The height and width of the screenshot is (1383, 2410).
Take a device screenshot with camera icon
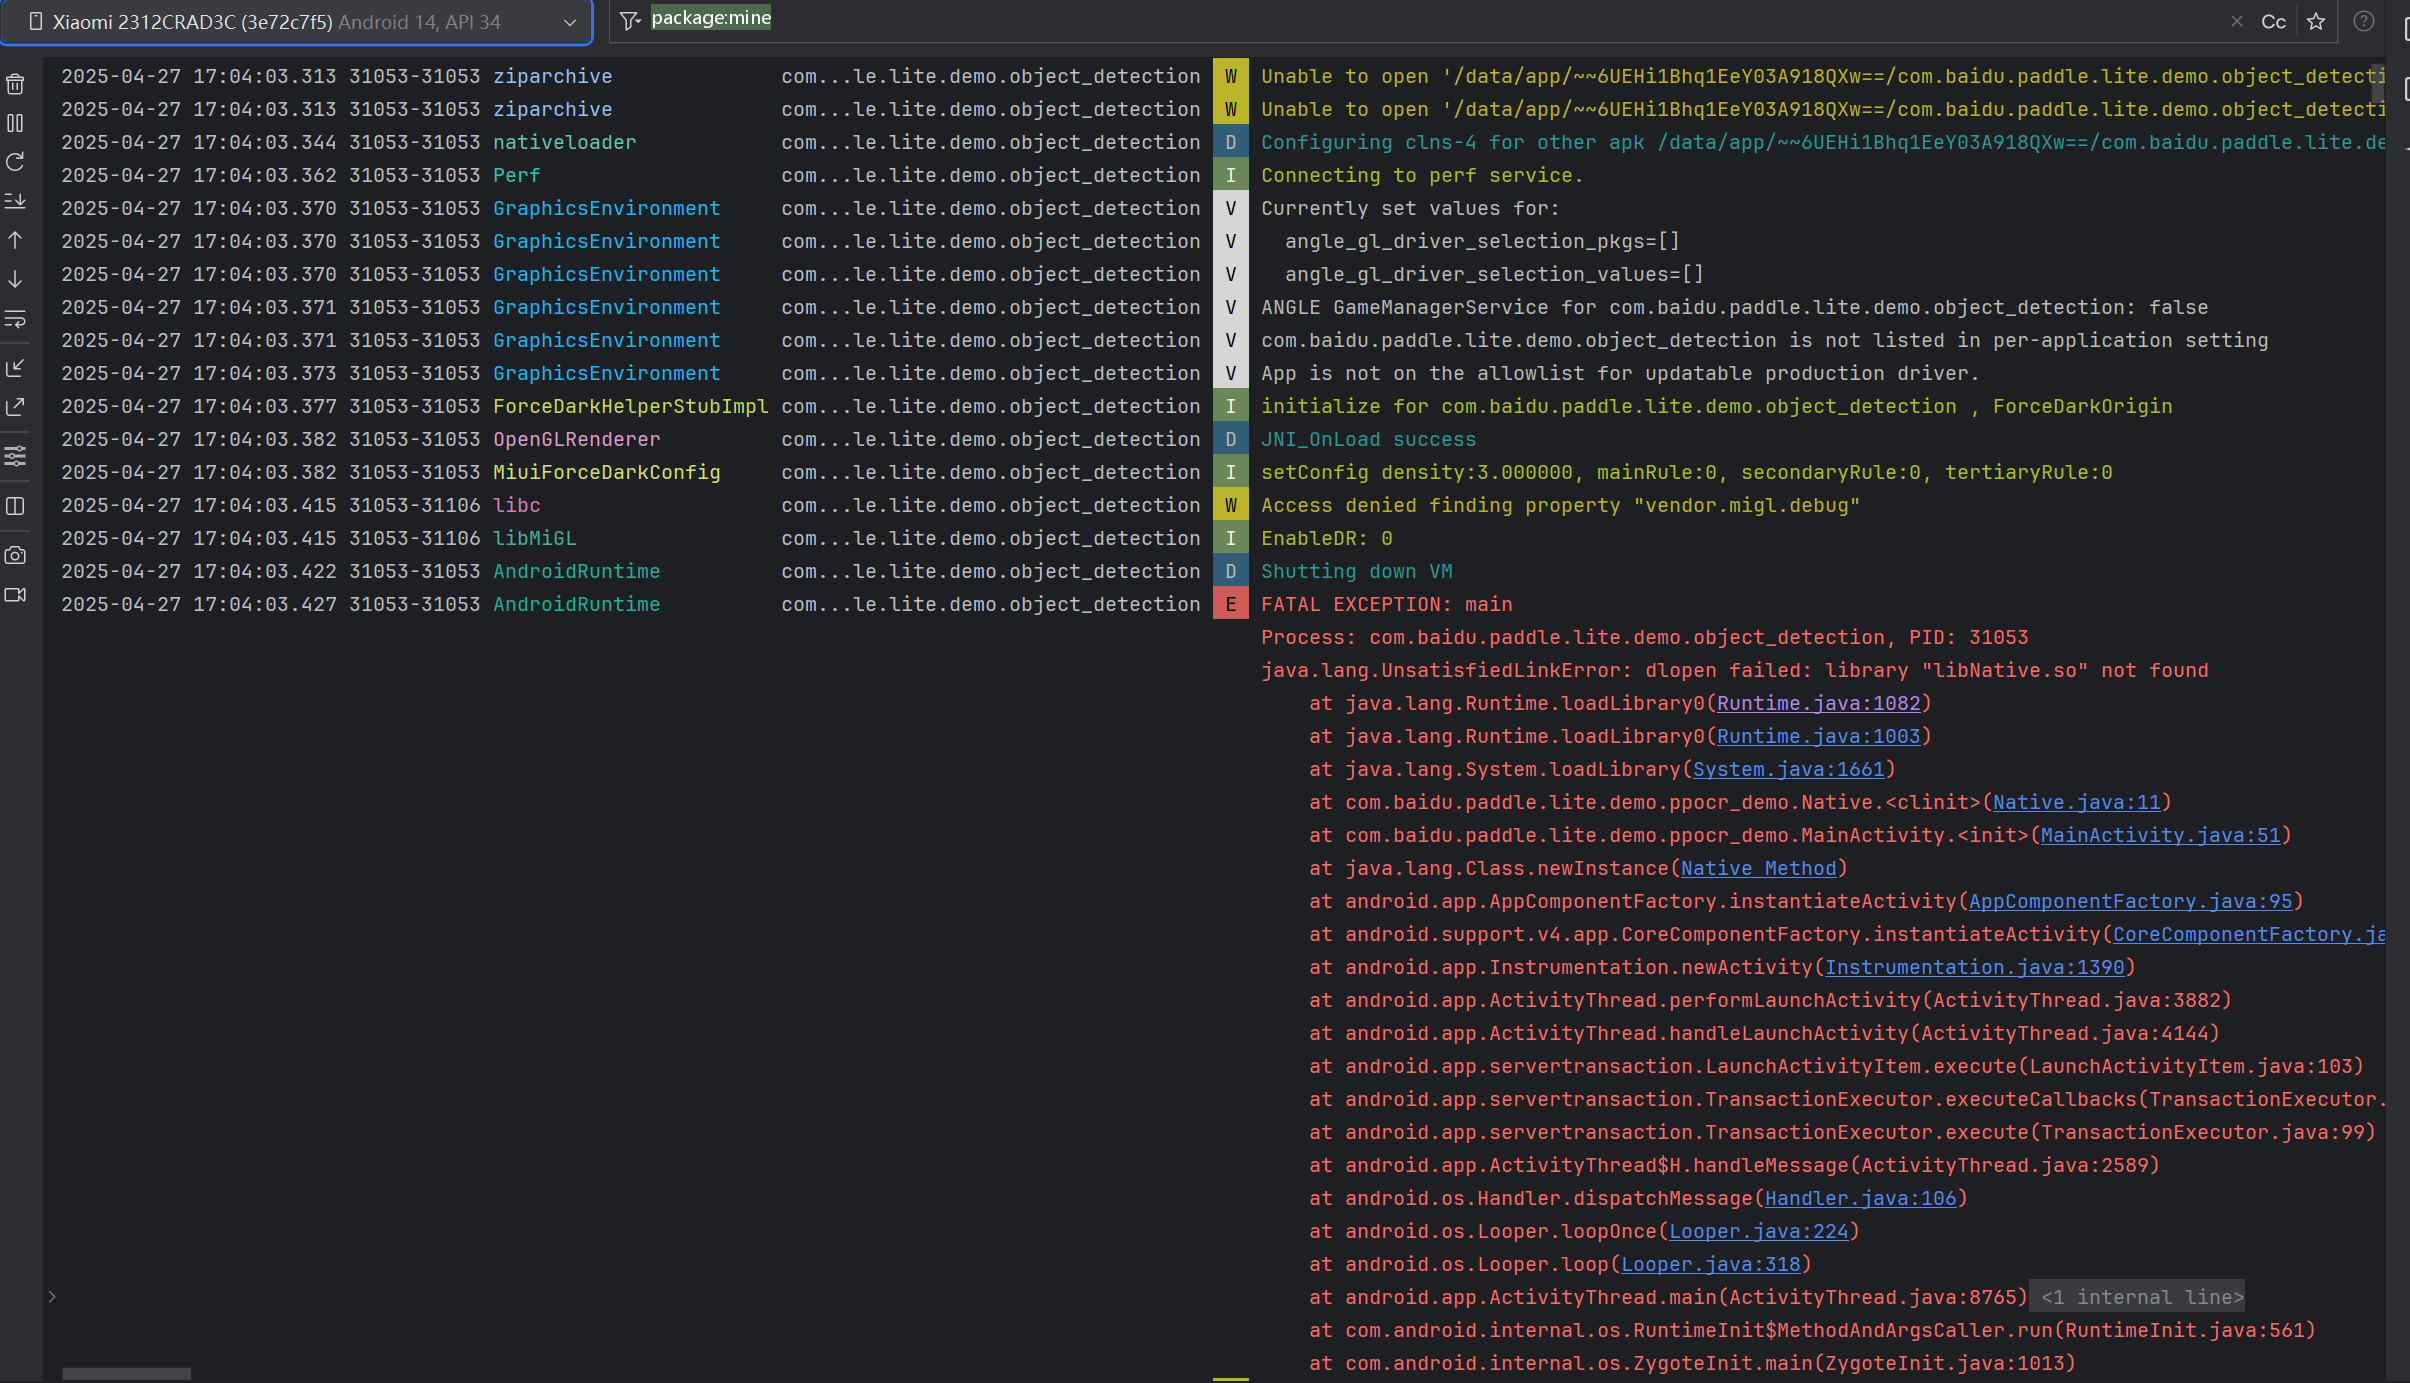click(15, 555)
